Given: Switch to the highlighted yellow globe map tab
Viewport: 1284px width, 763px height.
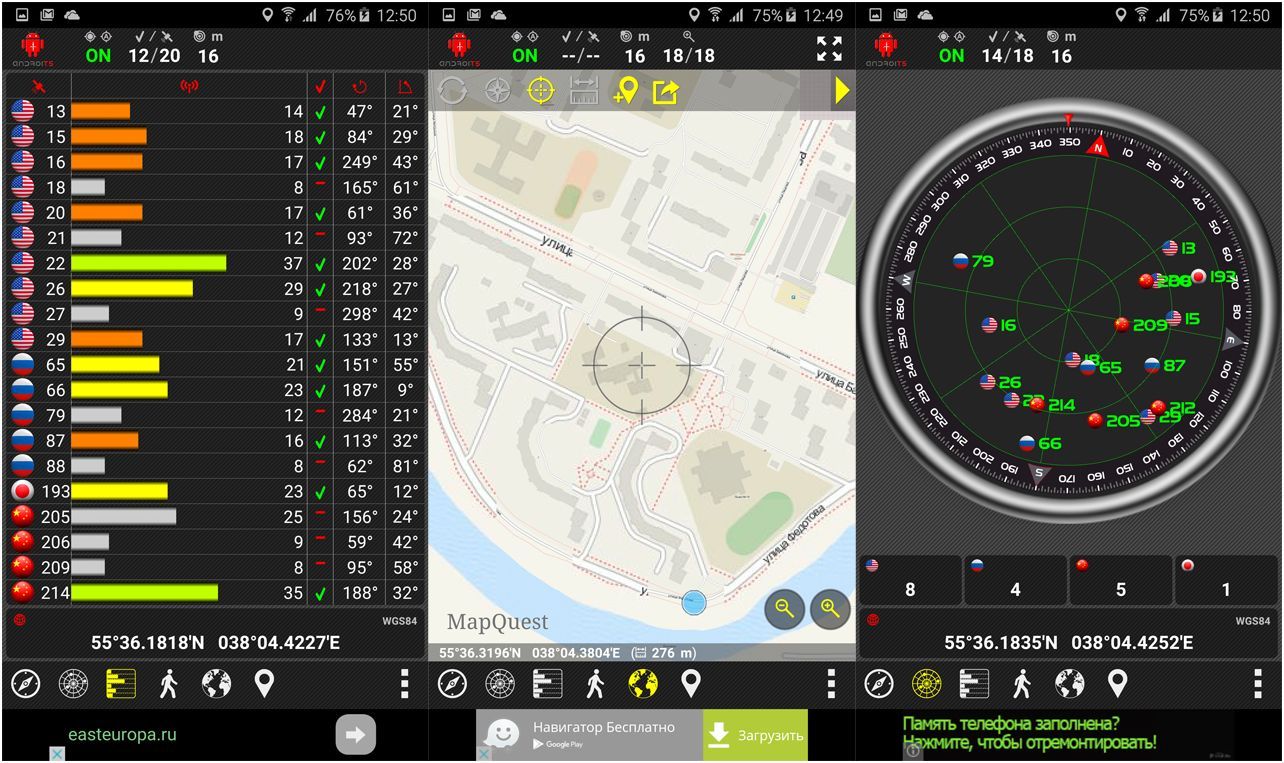Looking at the screenshot, I should tap(642, 684).
